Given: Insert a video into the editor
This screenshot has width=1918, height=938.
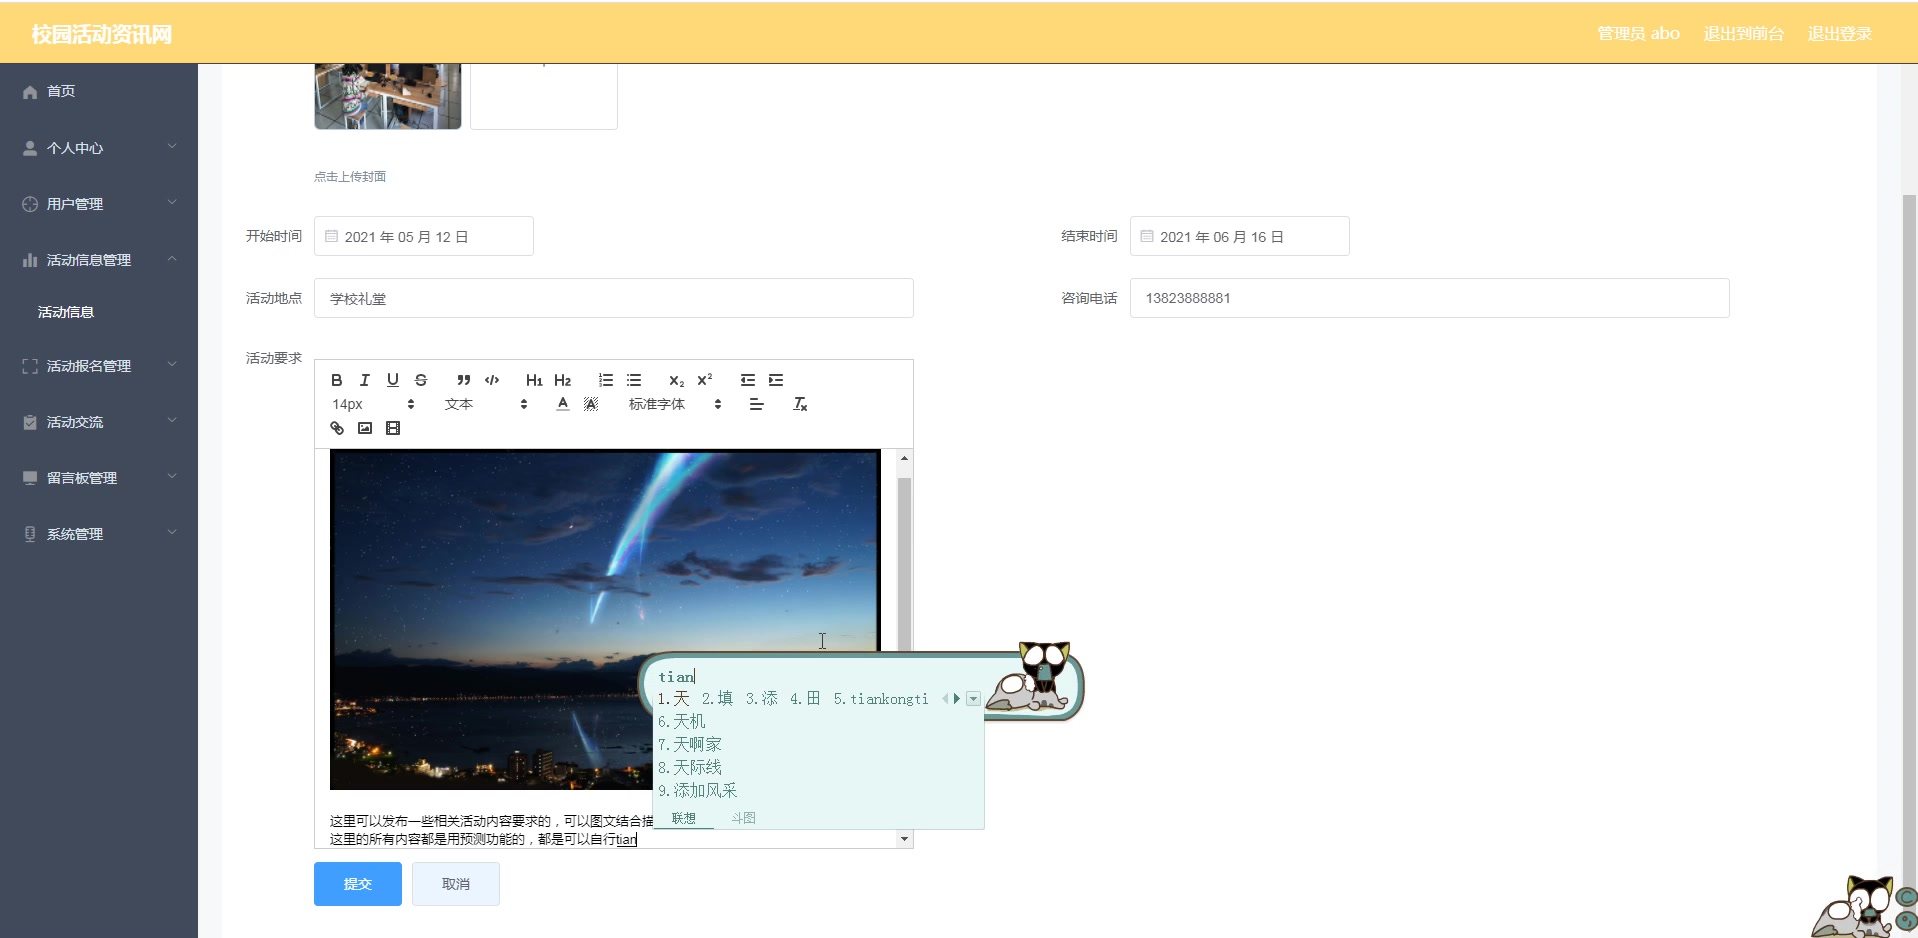Looking at the screenshot, I should click(x=393, y=428).
